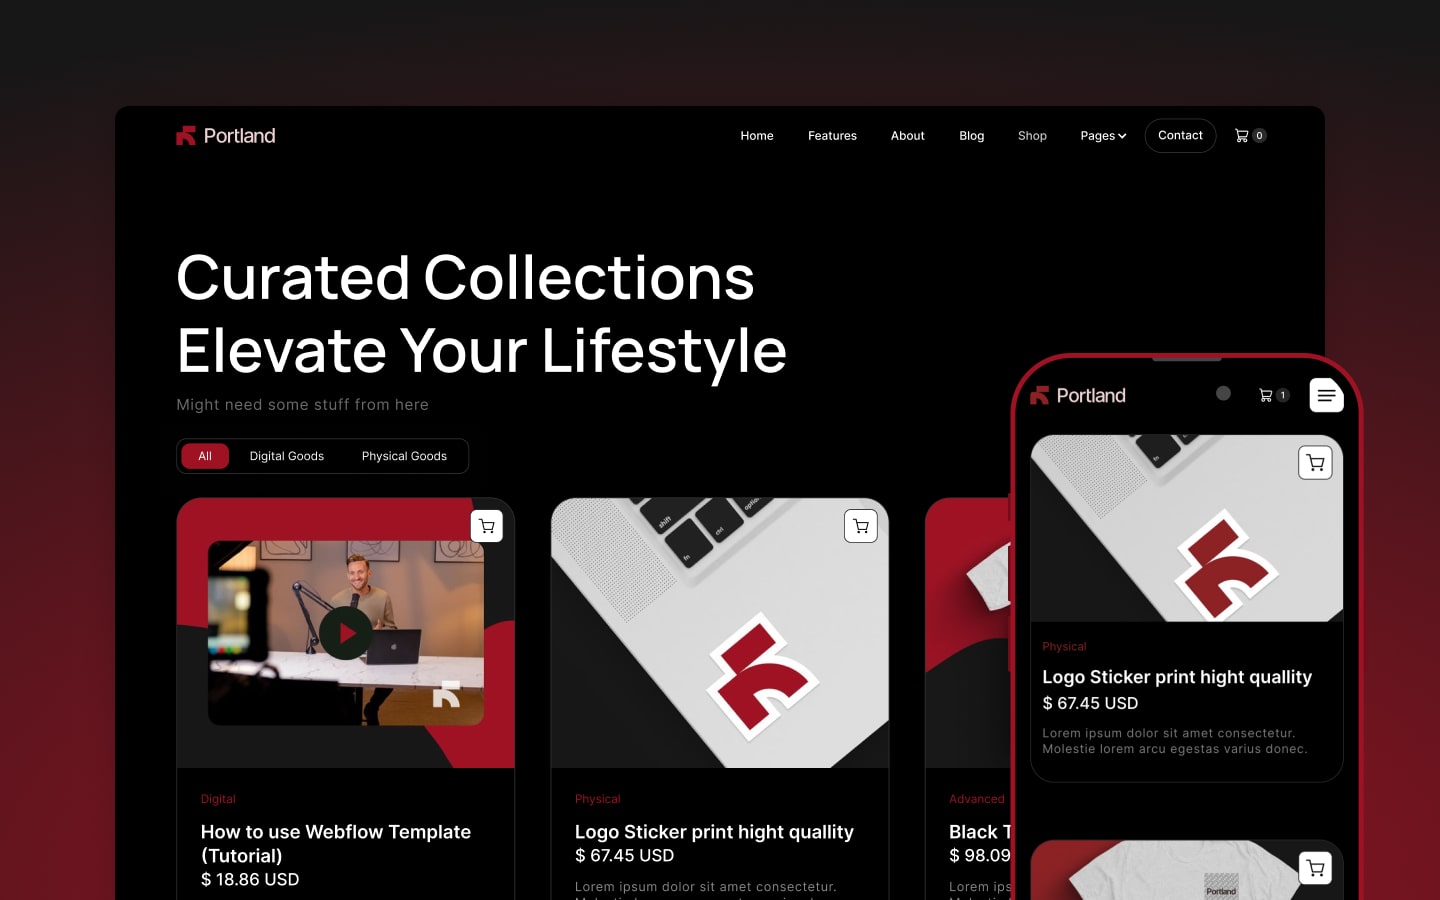The height and width of the screenshot is (900, 1440).
Task: Select the All filter tab
Action: pyautogui.click(x=205, y=456)
